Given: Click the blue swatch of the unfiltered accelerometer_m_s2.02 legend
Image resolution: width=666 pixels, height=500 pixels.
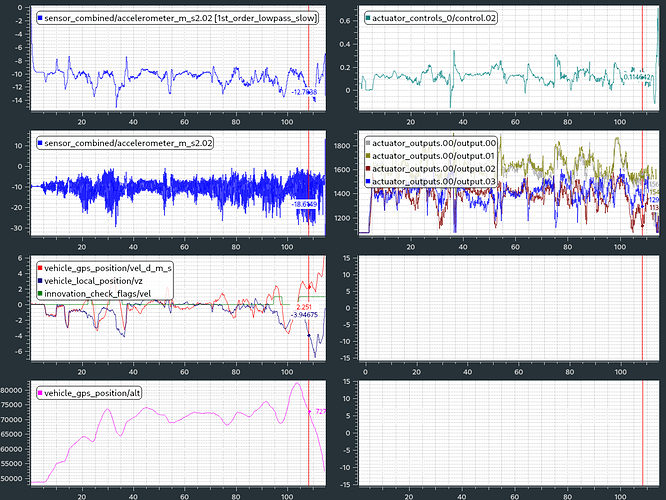Looking at the screenshot, I should pos(40,143).
